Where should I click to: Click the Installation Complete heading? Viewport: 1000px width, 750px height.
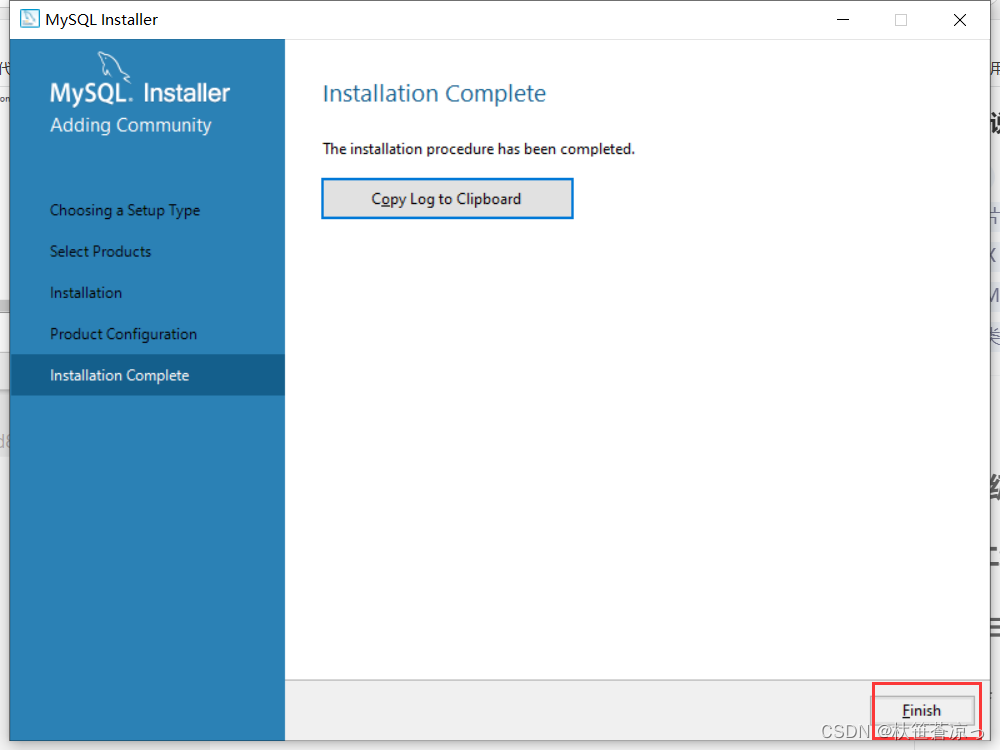point(434,94)
